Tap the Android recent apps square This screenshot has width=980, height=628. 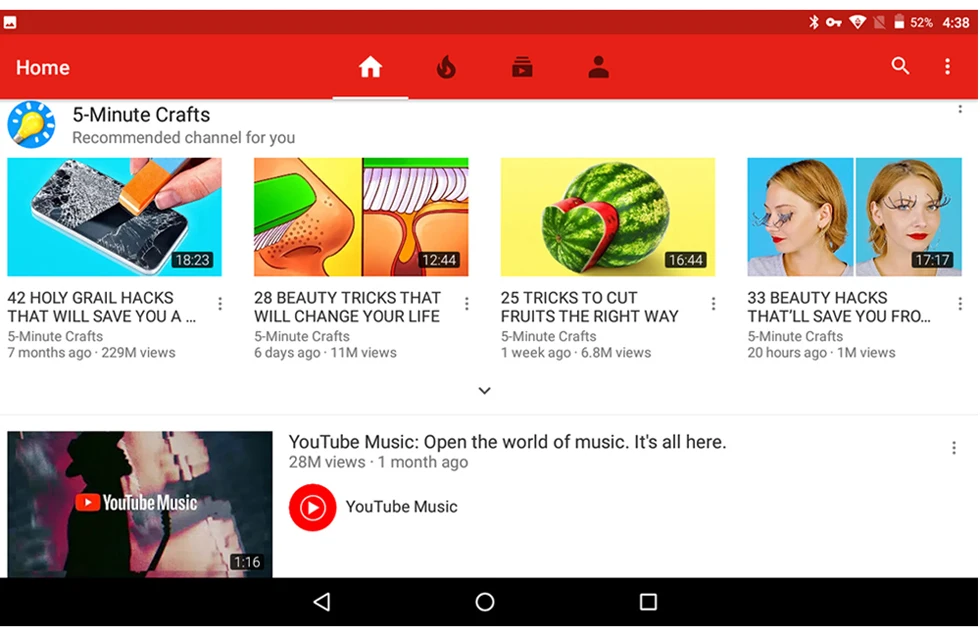pyautogui.click(x=648, y=602)
